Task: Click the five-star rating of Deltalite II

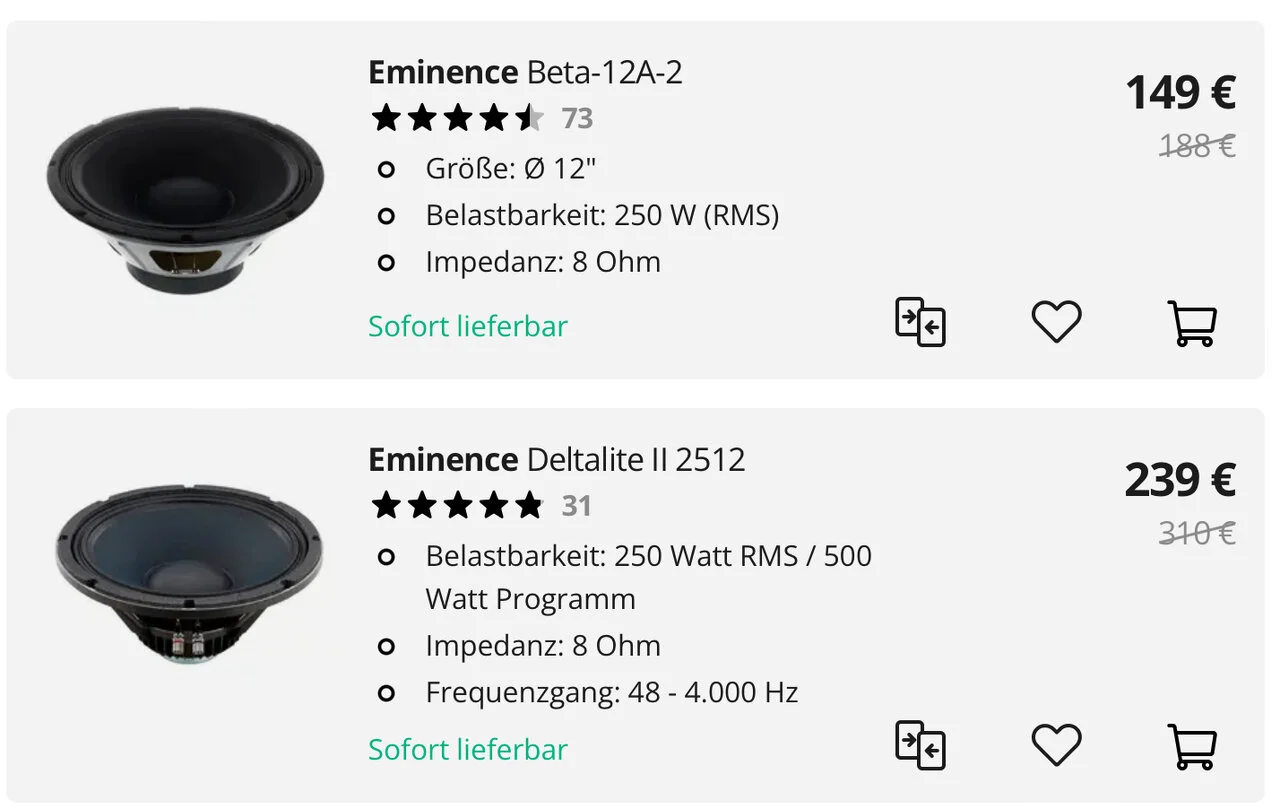Action: click(457, 506)
